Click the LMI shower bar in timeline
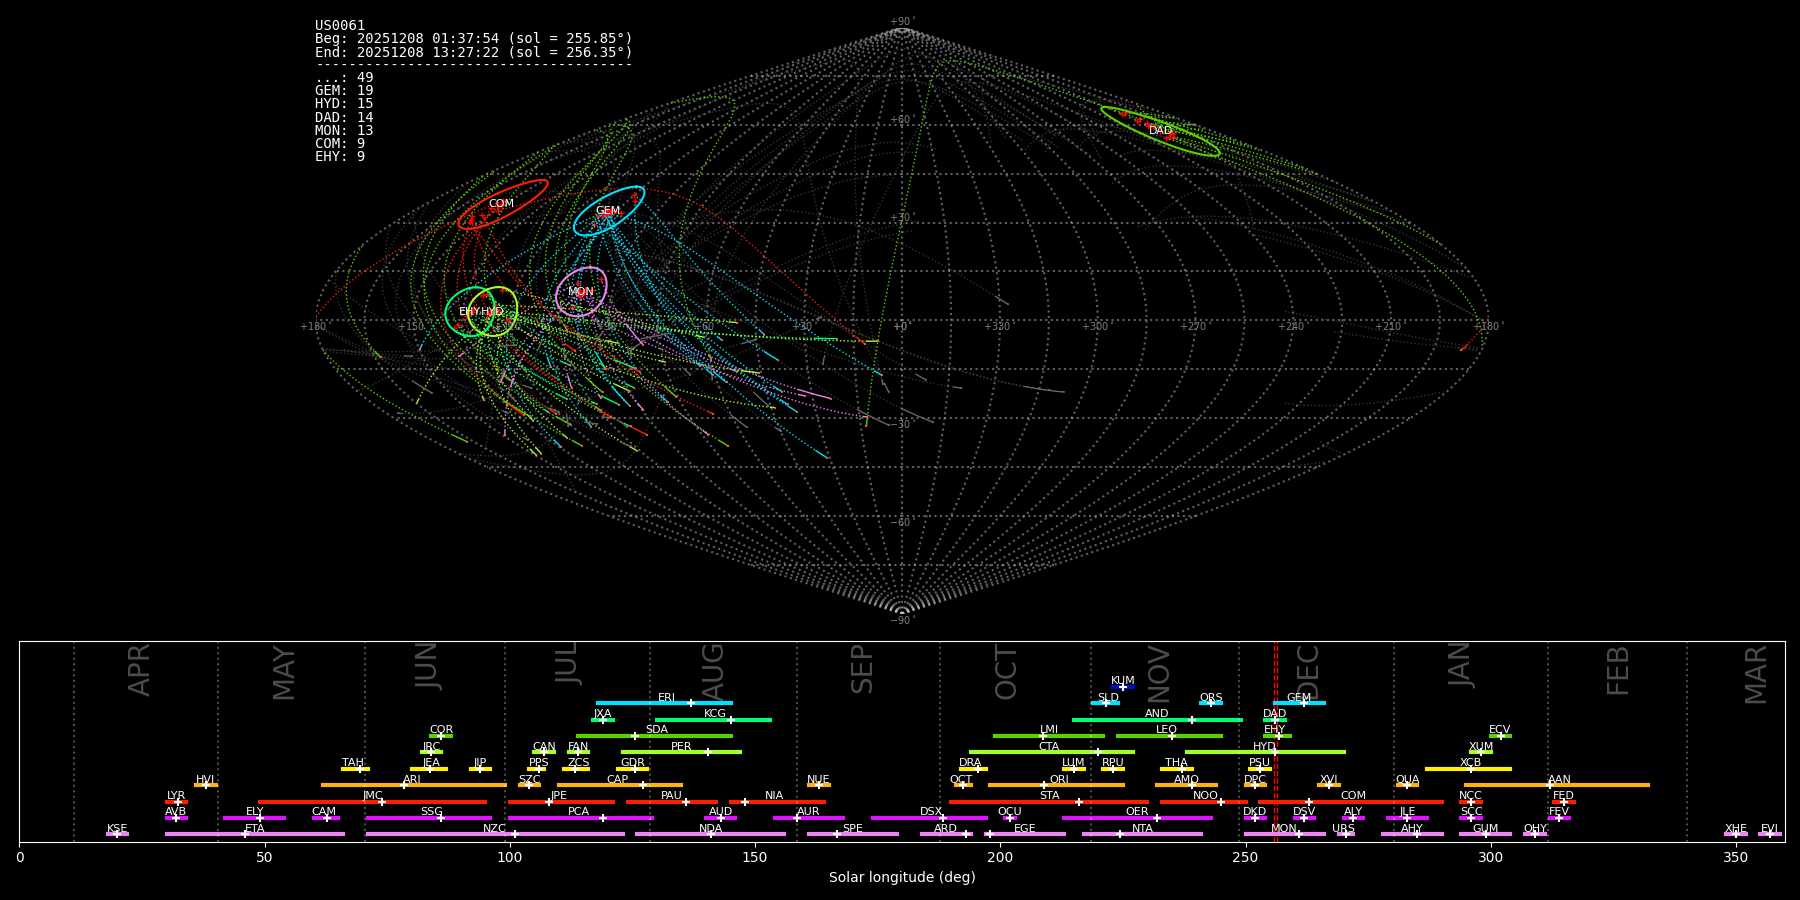 pyautogui.click(x=1049, y=736)
